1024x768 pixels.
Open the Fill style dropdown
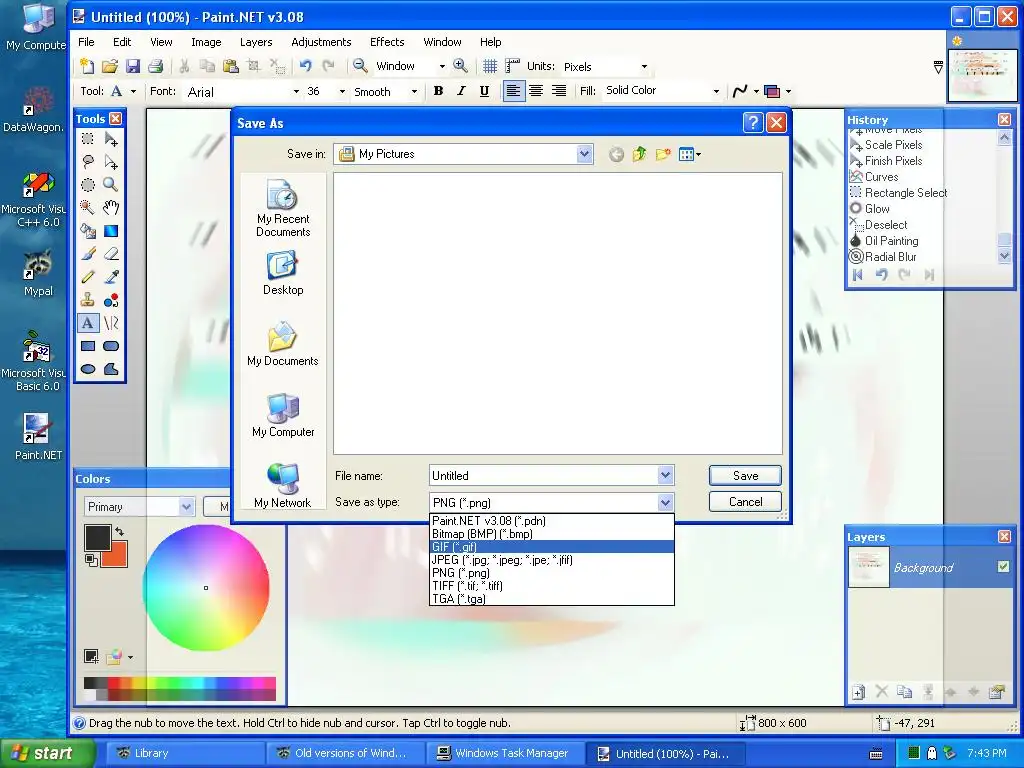pos(716,91)
